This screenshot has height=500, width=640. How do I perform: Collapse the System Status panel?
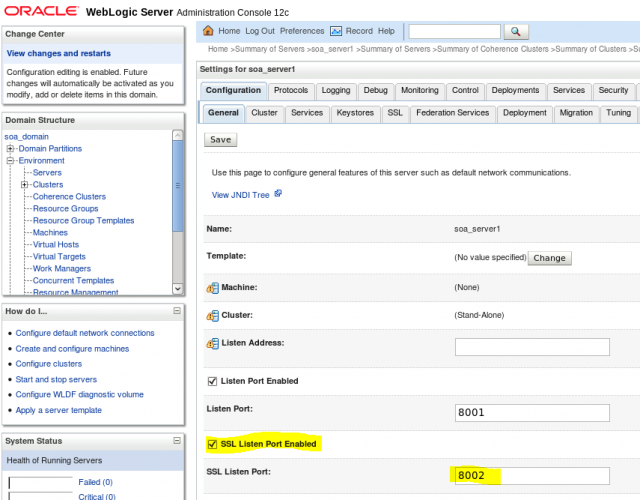click(x=177, y=440)
